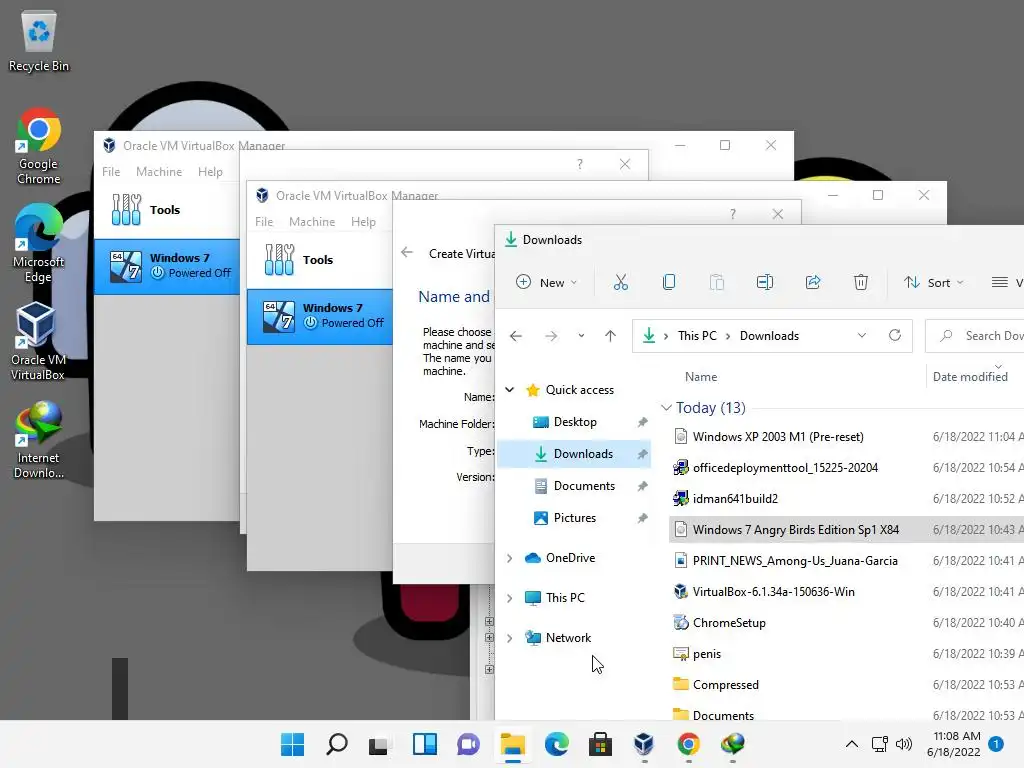Open File menu in the rear VirtualBox Manager
The image size is (1024, 768).
pos(111,171)
